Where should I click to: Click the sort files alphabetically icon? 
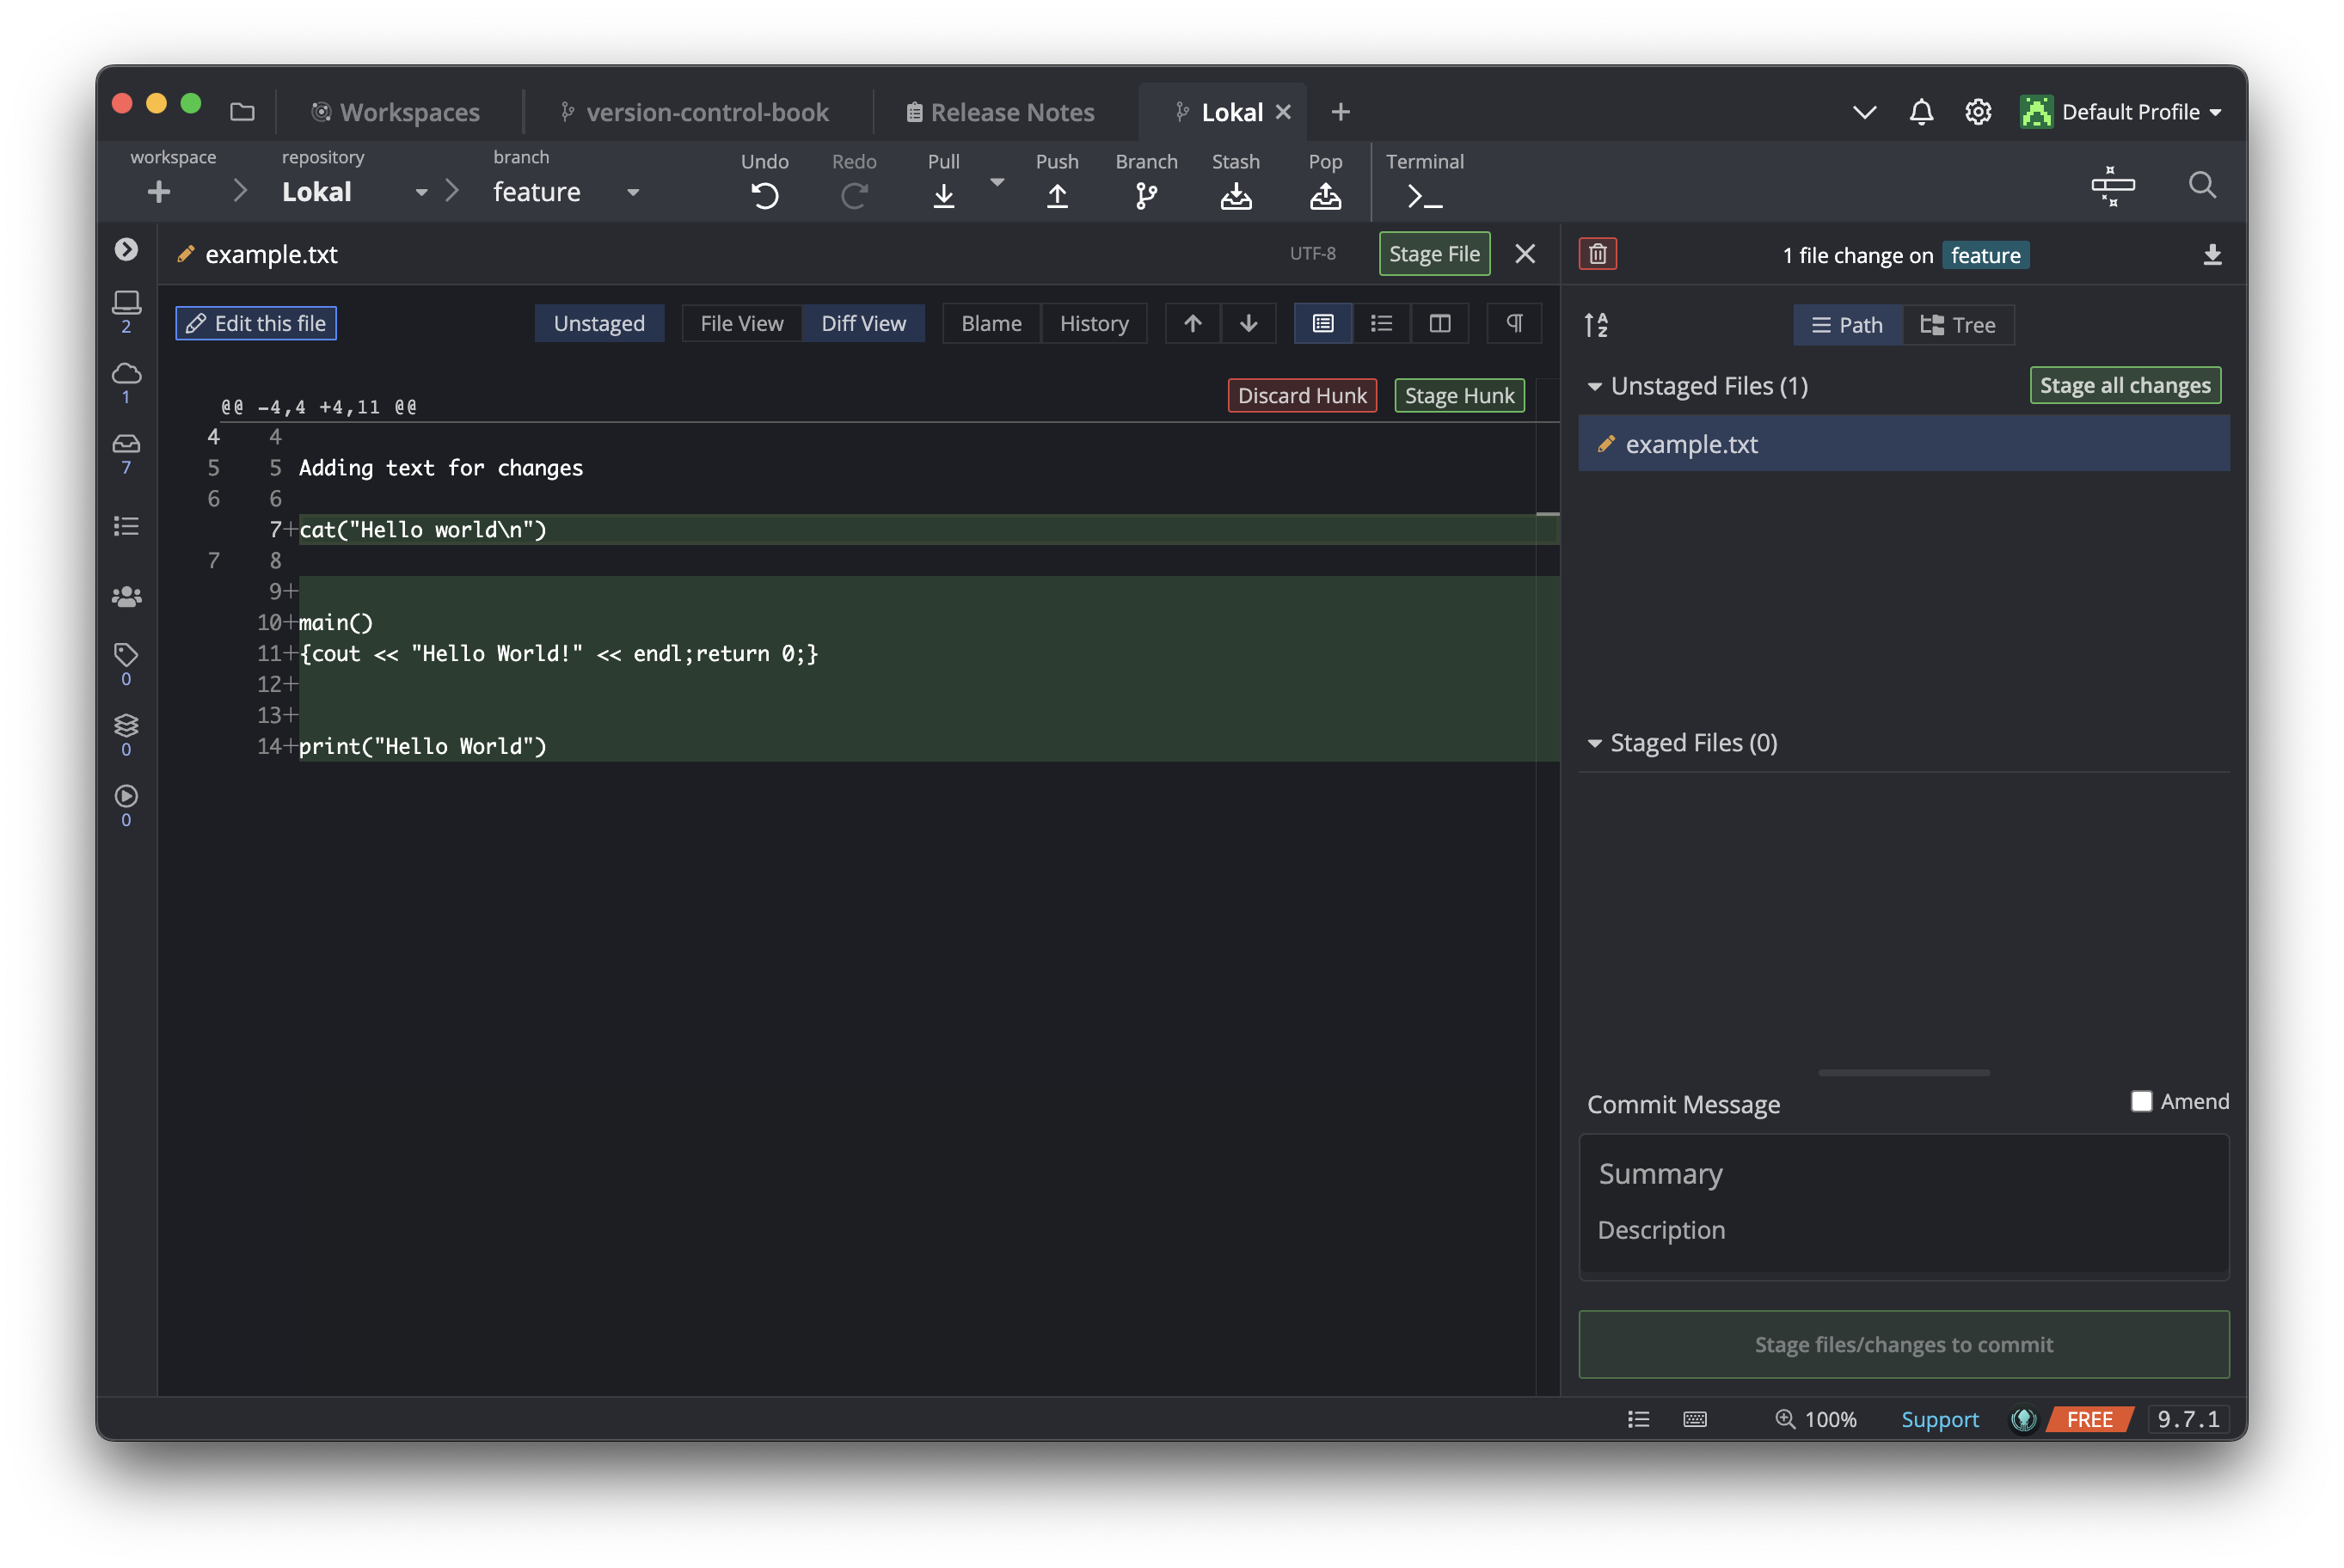click(x=1596, y=325)
